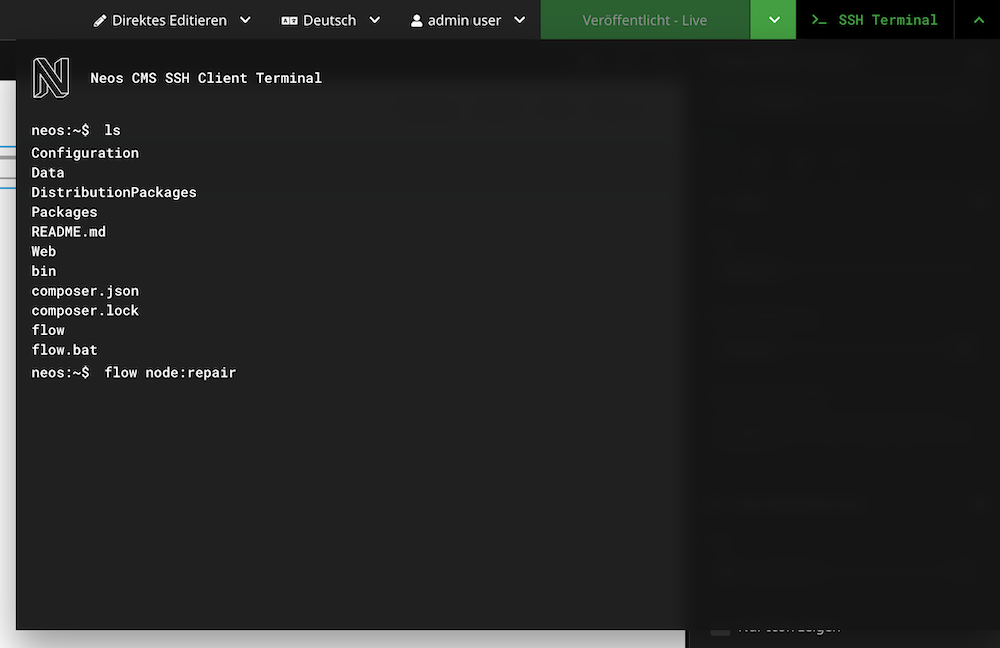
Task: Click the SSH Terminal prompt icon
Action: tap(819, 20)
